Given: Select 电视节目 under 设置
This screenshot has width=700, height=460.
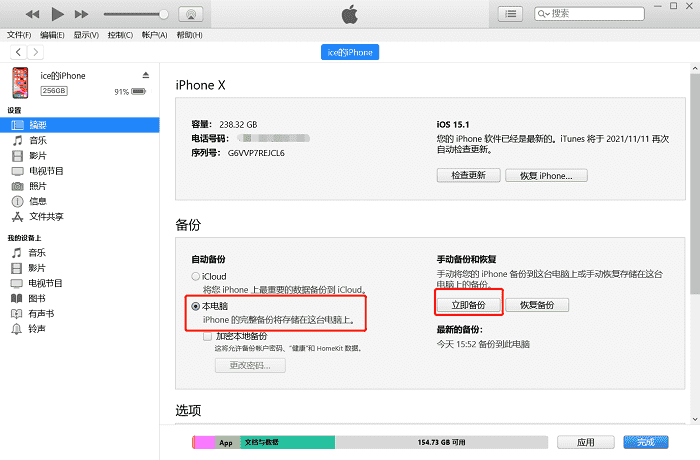Looking at the screenshot, I should coord(79,171).
